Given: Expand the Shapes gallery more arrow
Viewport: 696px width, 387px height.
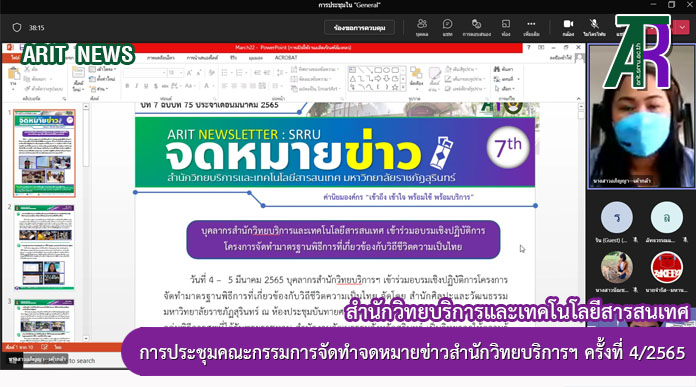Looking at the screenshot, I should point(403,87).
